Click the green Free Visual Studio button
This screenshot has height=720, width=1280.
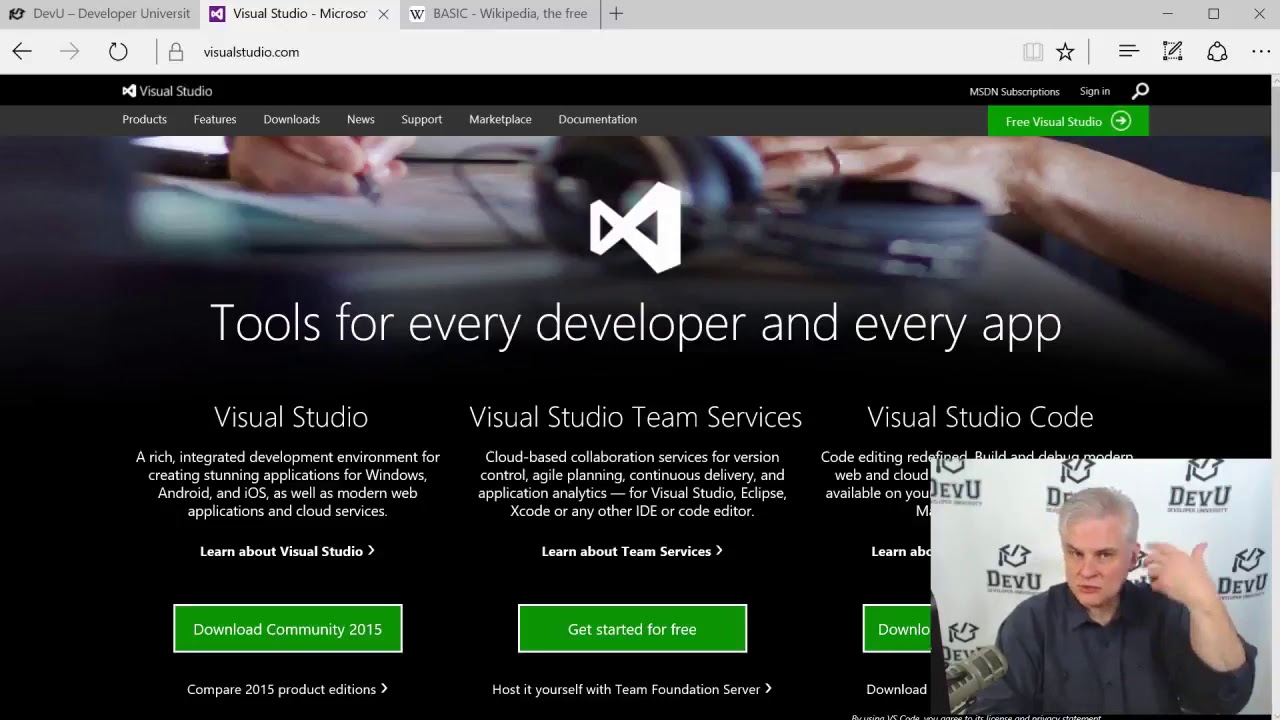[x=1068, y=121]
